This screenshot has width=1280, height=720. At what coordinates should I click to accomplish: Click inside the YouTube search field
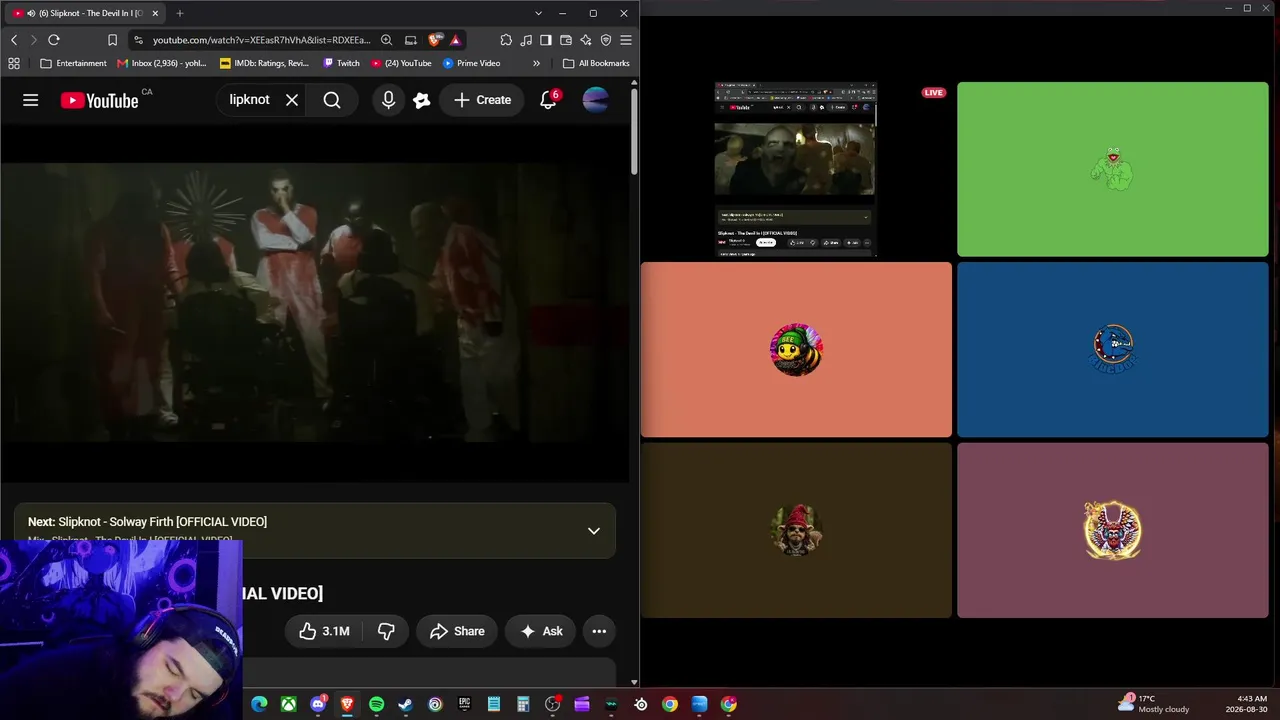[x=249, y=100]
